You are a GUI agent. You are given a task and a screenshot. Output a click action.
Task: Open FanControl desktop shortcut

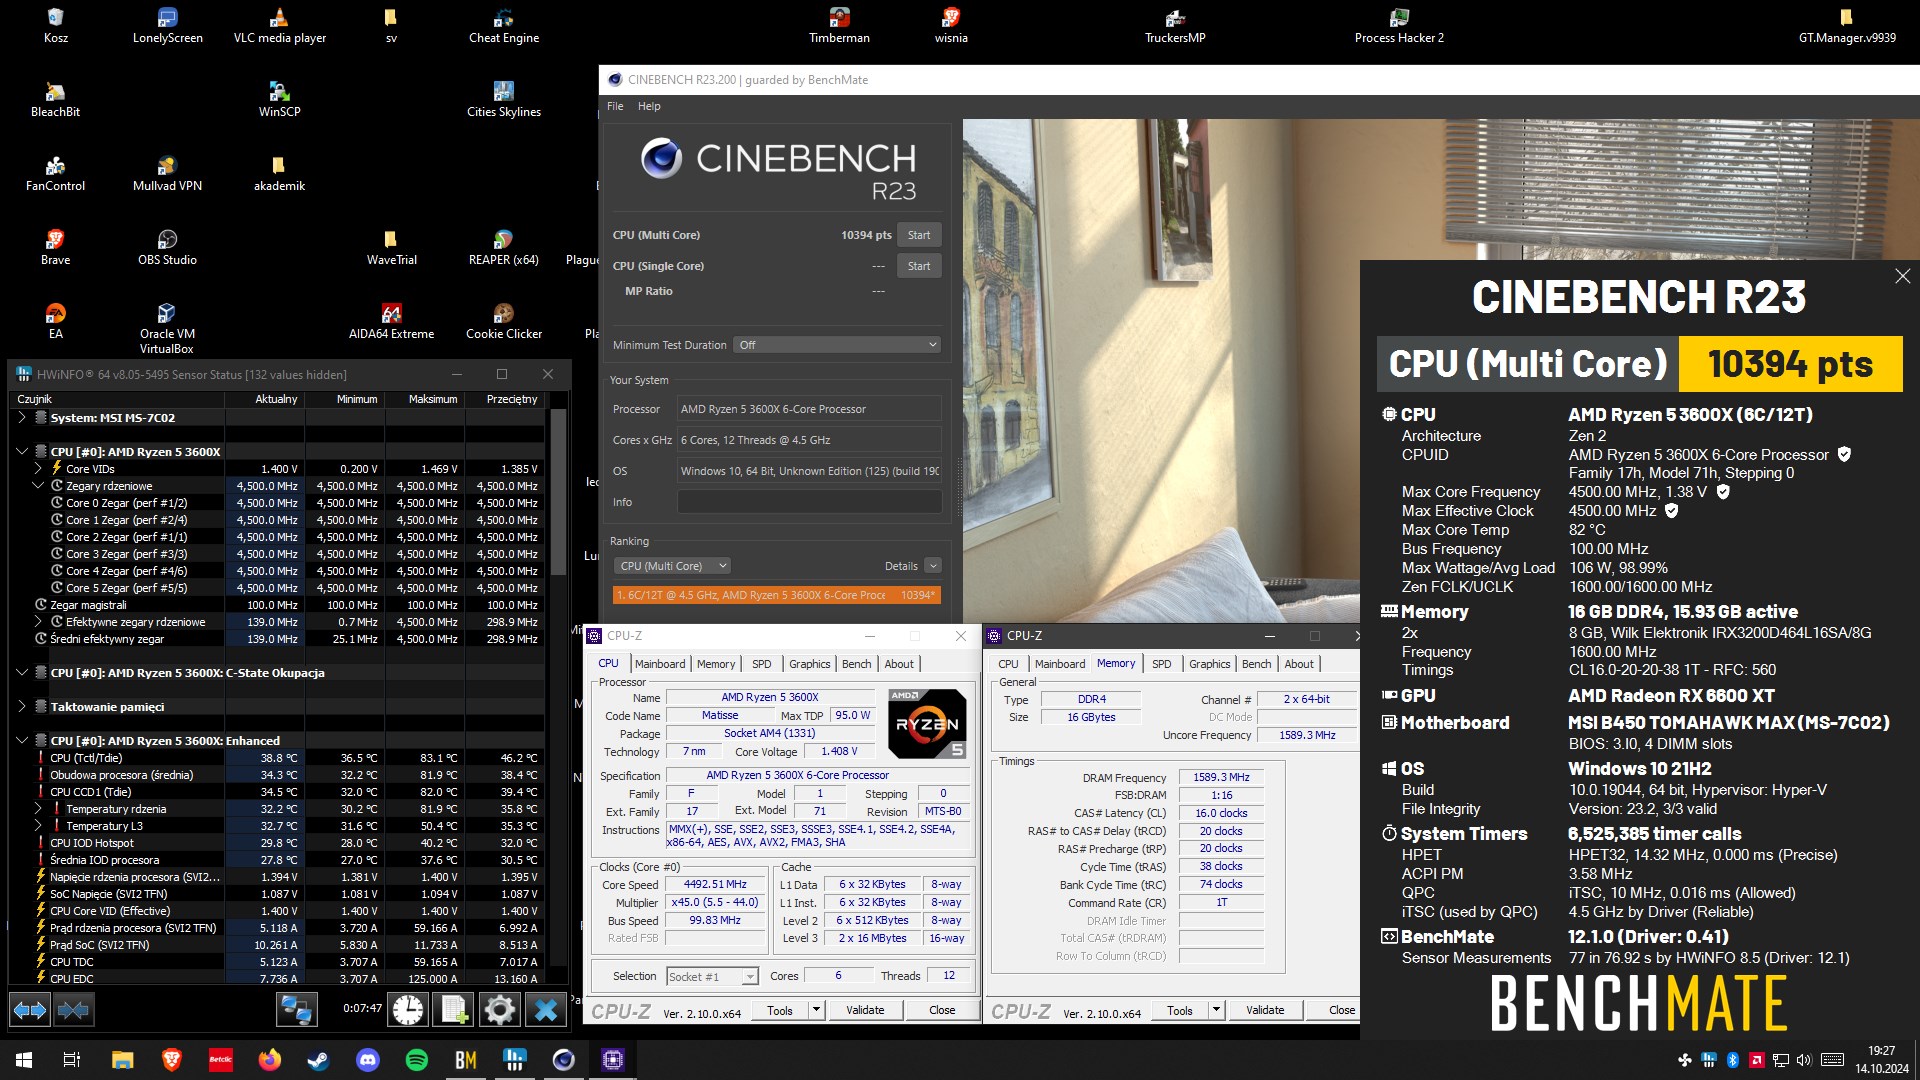pyautogui.click(x=55, y=174)
